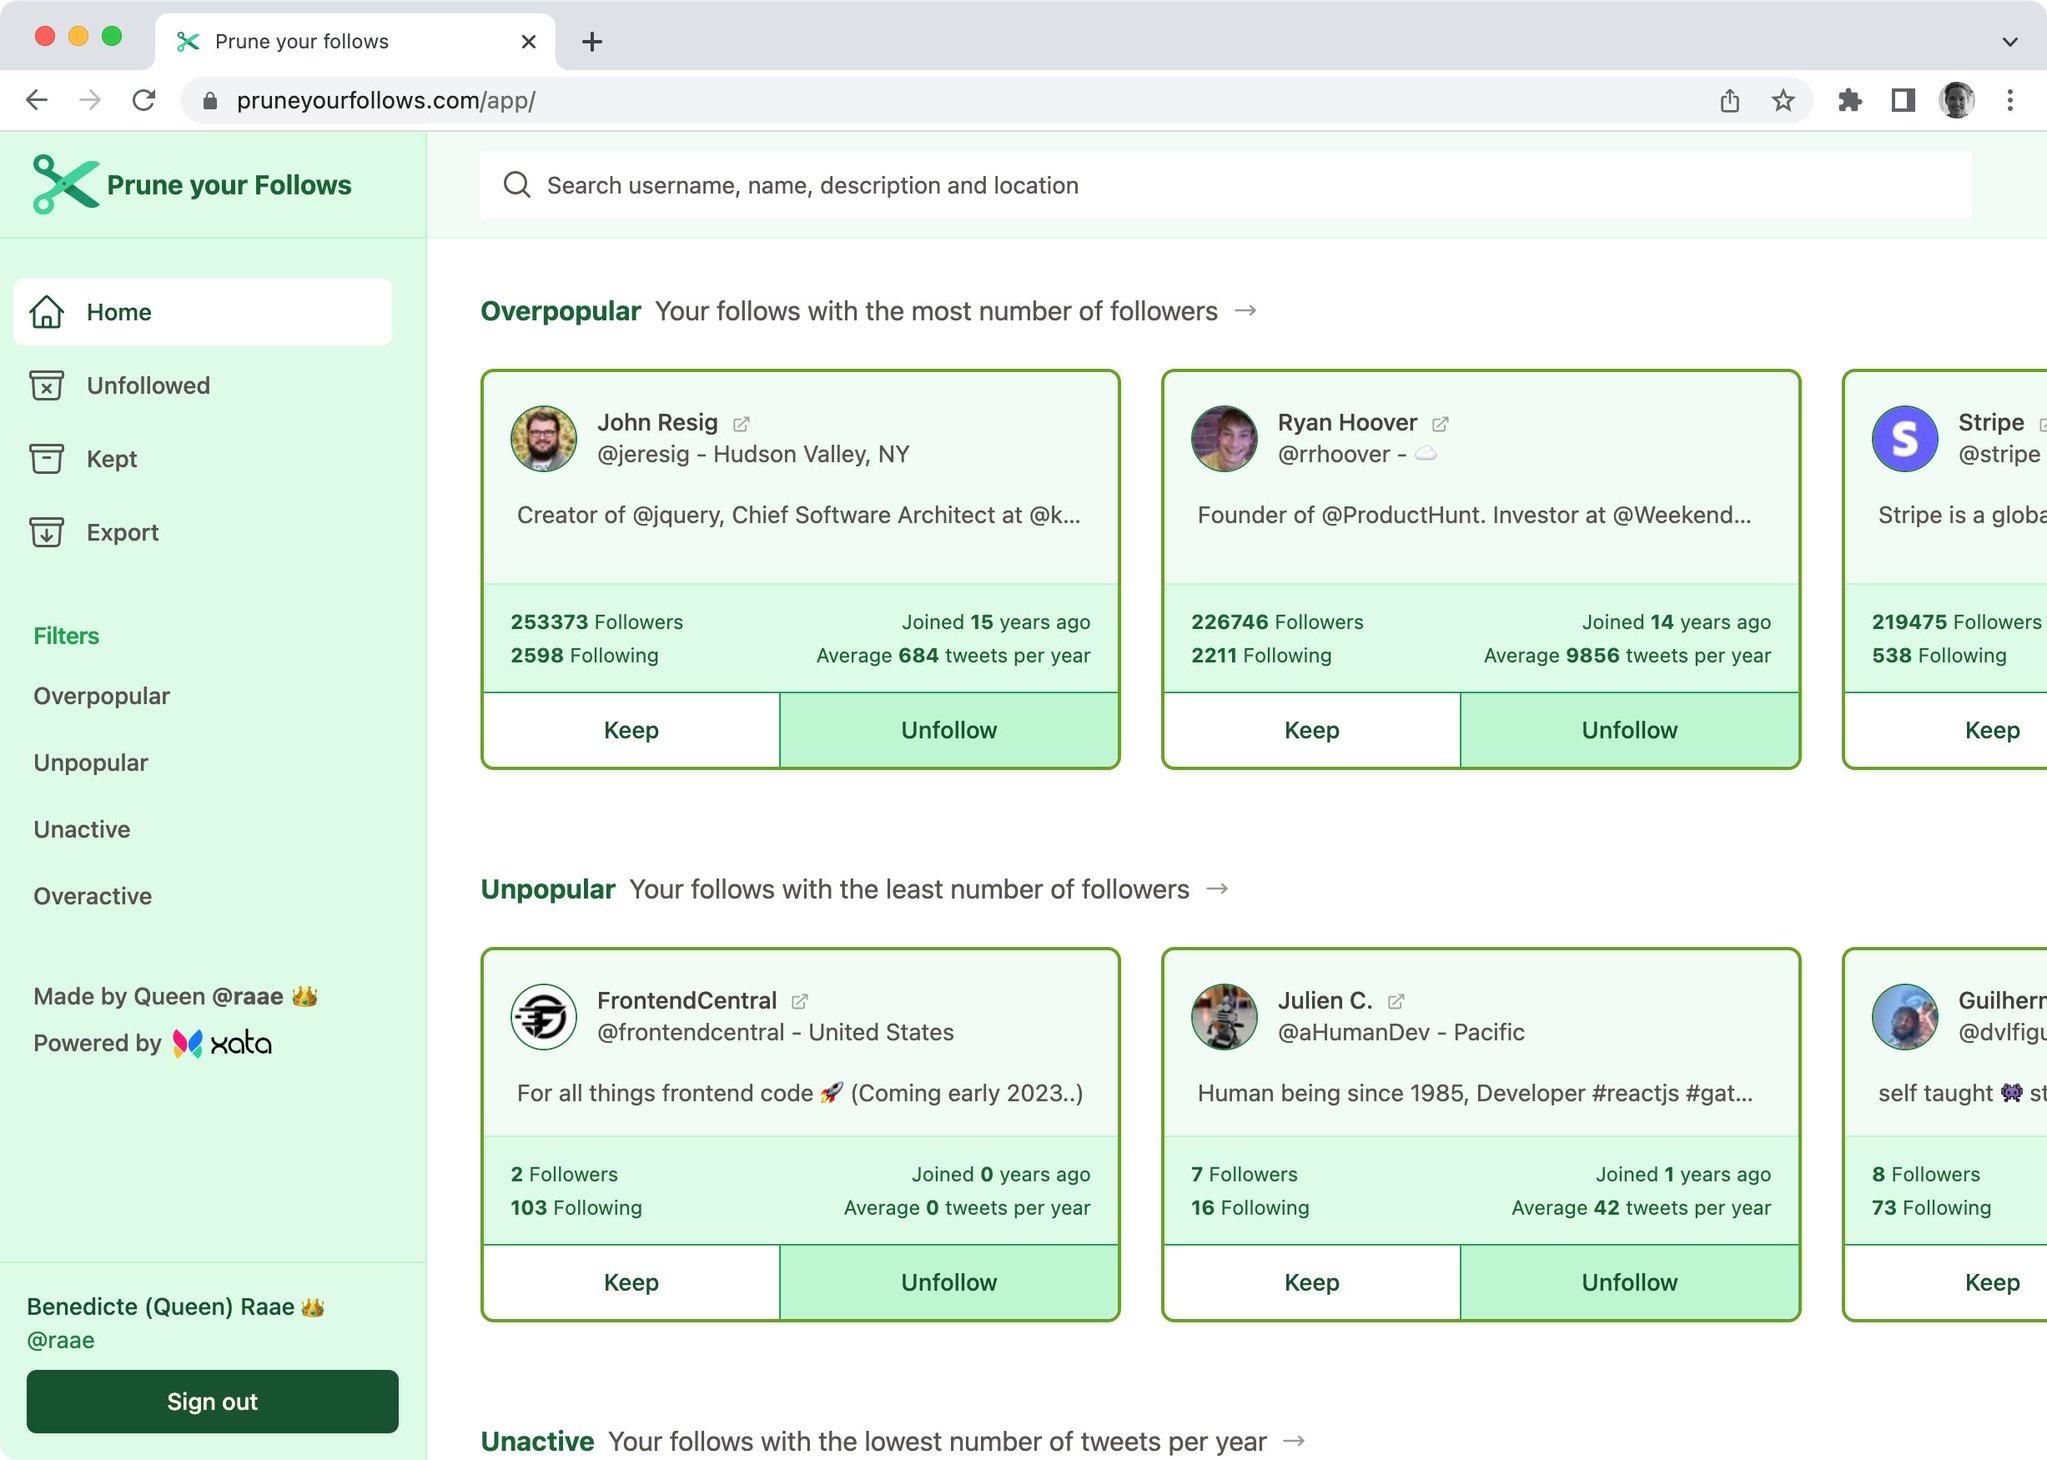
Task: Click the arrow next to the Overpopular heading
Action: (x=1245, y=311)
